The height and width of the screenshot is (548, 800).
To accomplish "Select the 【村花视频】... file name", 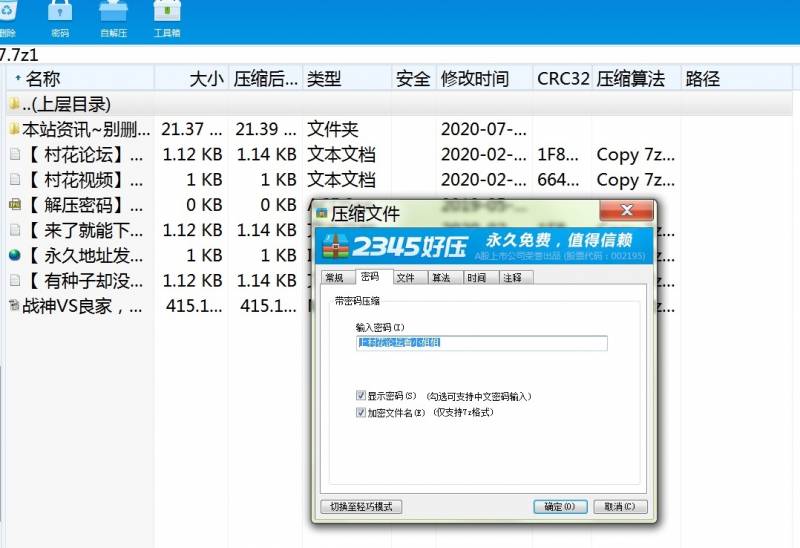I will [x=84, y=180].
